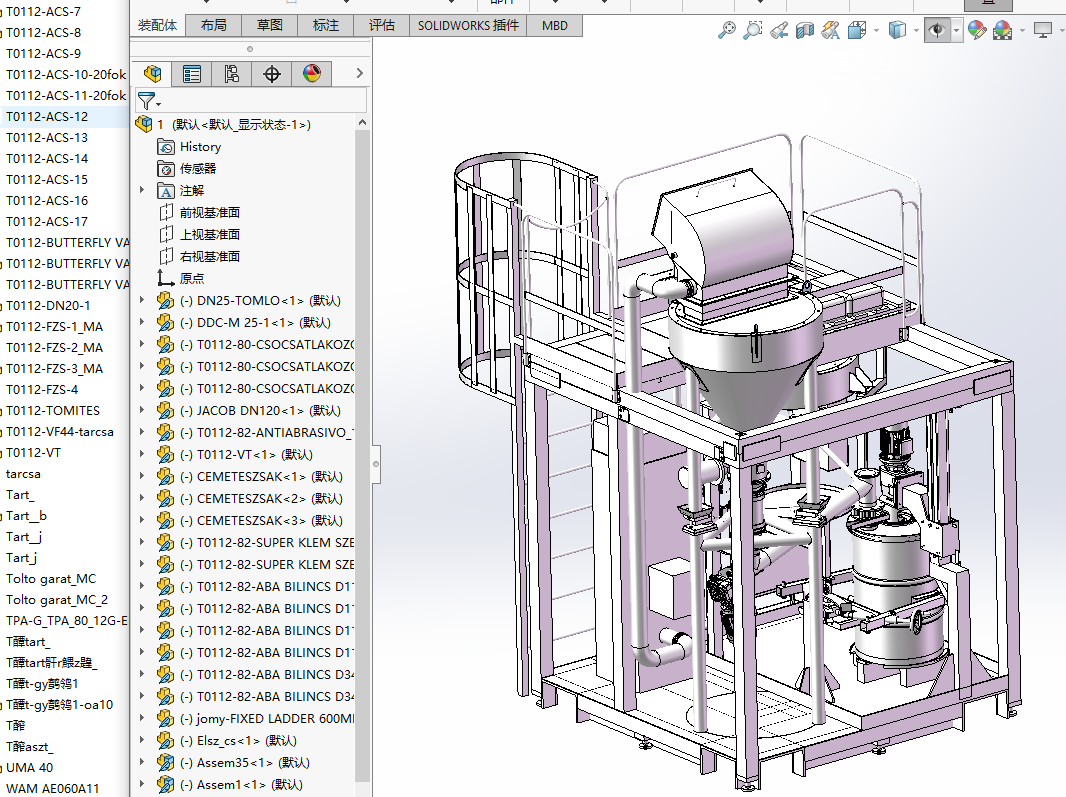Expand the DN25-TOMLO<1> tree node
Image resolution: width=1066 pixels, height=797 pixels.
[x=141, y=300]
